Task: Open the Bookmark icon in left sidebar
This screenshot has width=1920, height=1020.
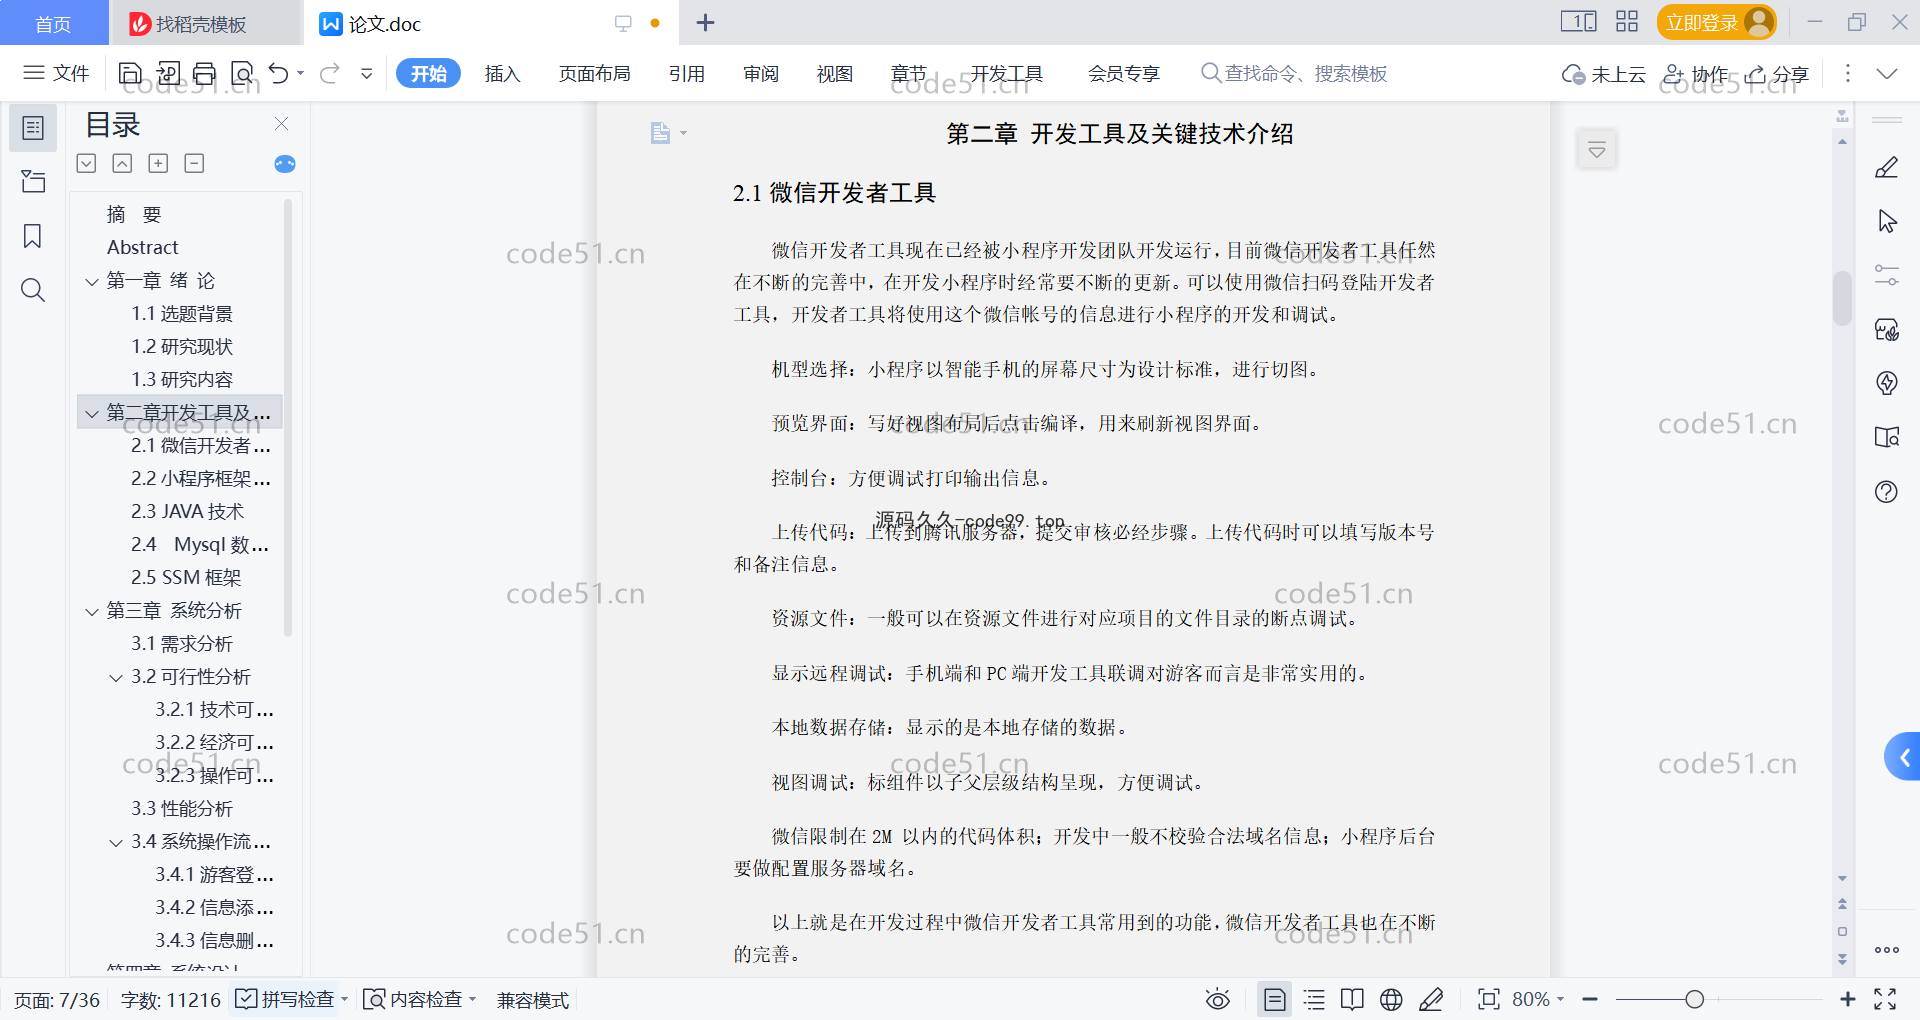Action: (33, 236)
